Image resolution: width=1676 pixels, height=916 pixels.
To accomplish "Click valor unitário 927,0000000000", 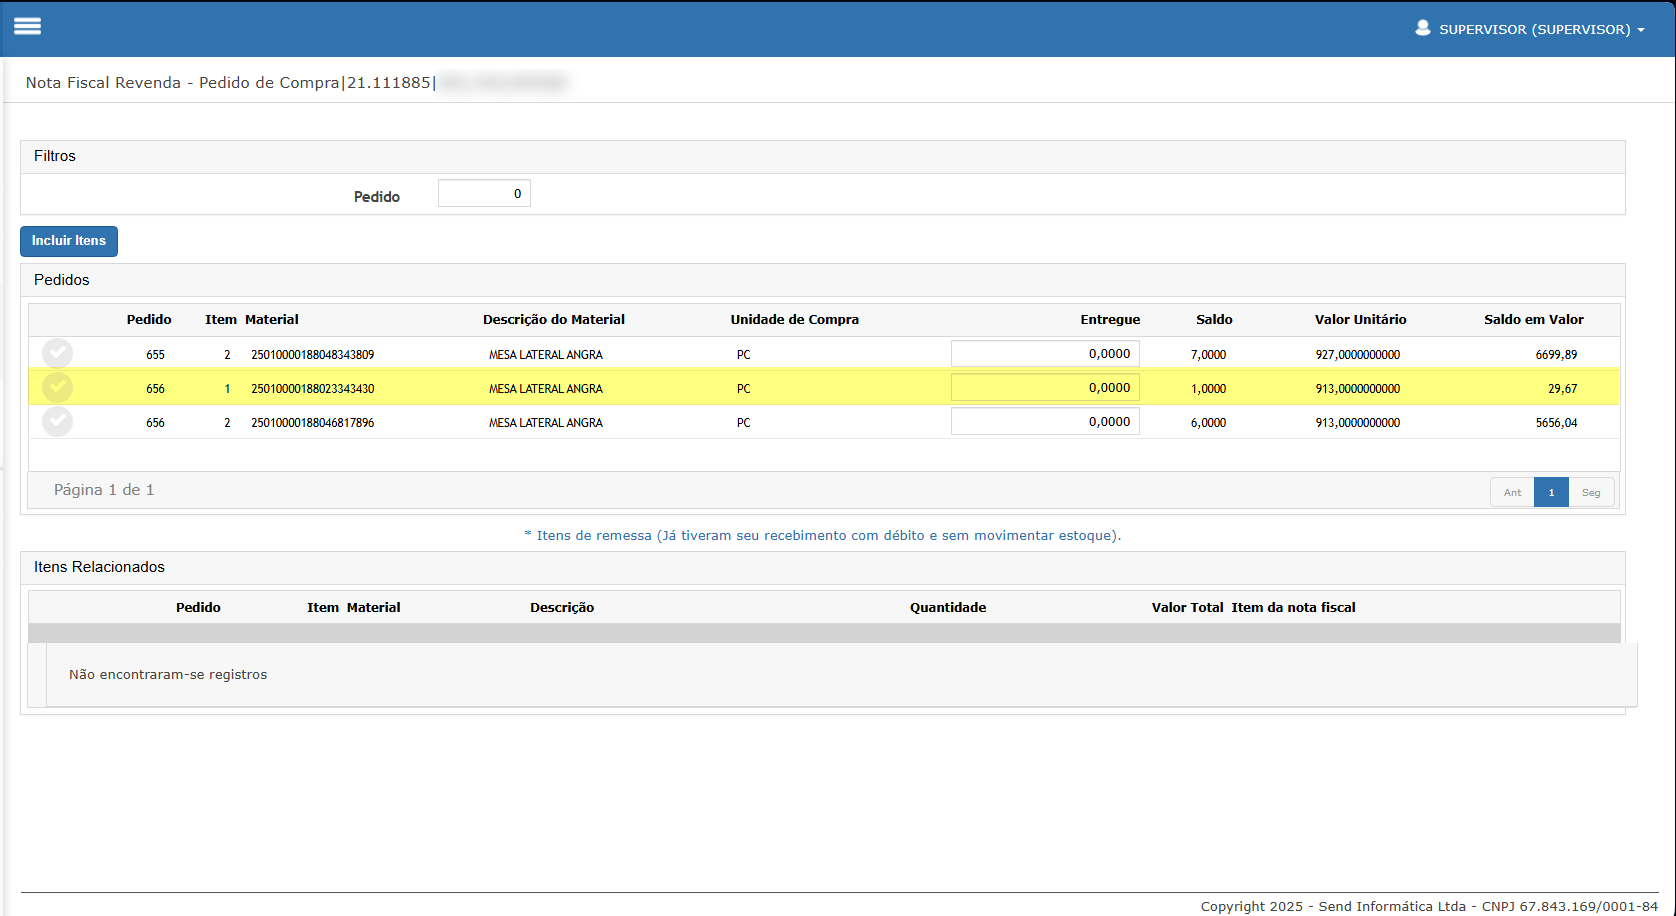I will [x=1358, y=355].
